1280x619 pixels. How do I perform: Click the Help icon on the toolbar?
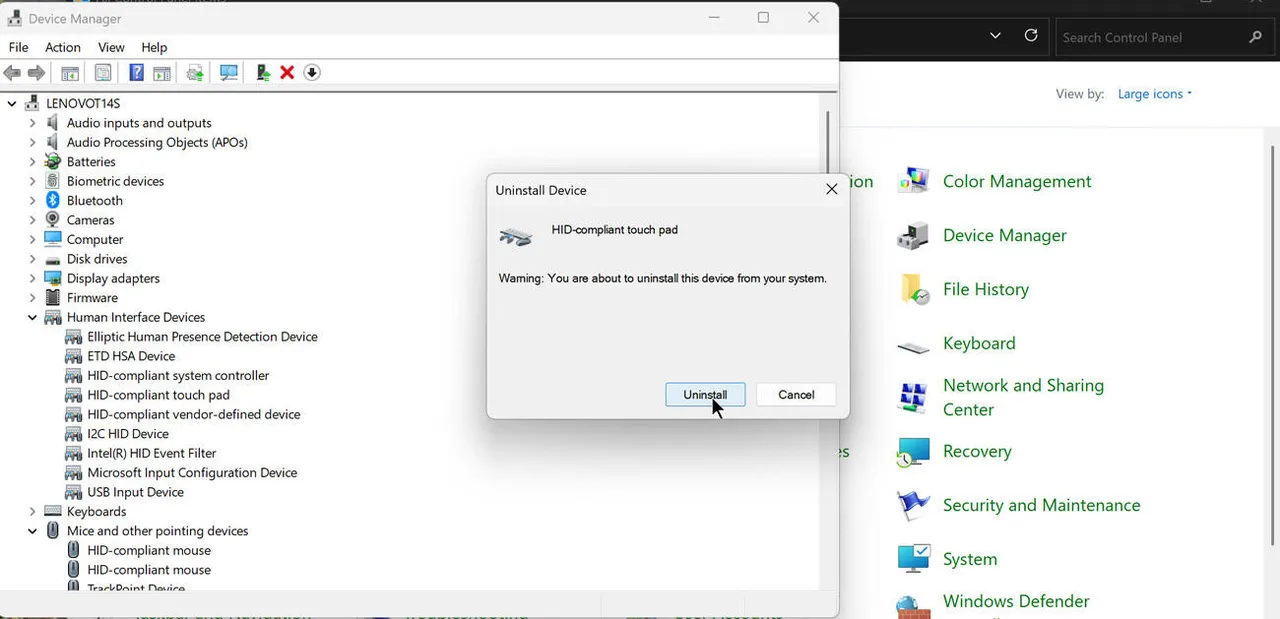(136, 72)
